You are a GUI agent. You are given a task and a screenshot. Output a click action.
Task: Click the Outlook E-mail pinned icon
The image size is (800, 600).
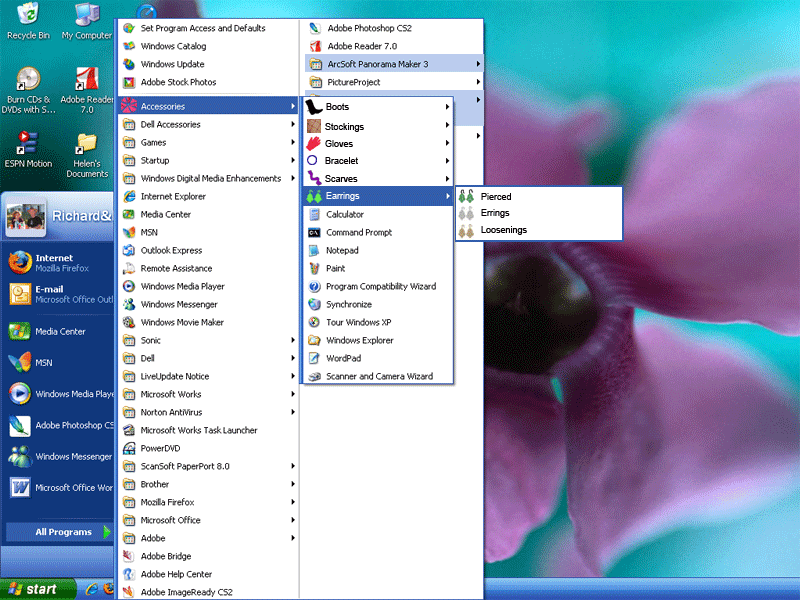pyautogui.click(x=20, y=294)
